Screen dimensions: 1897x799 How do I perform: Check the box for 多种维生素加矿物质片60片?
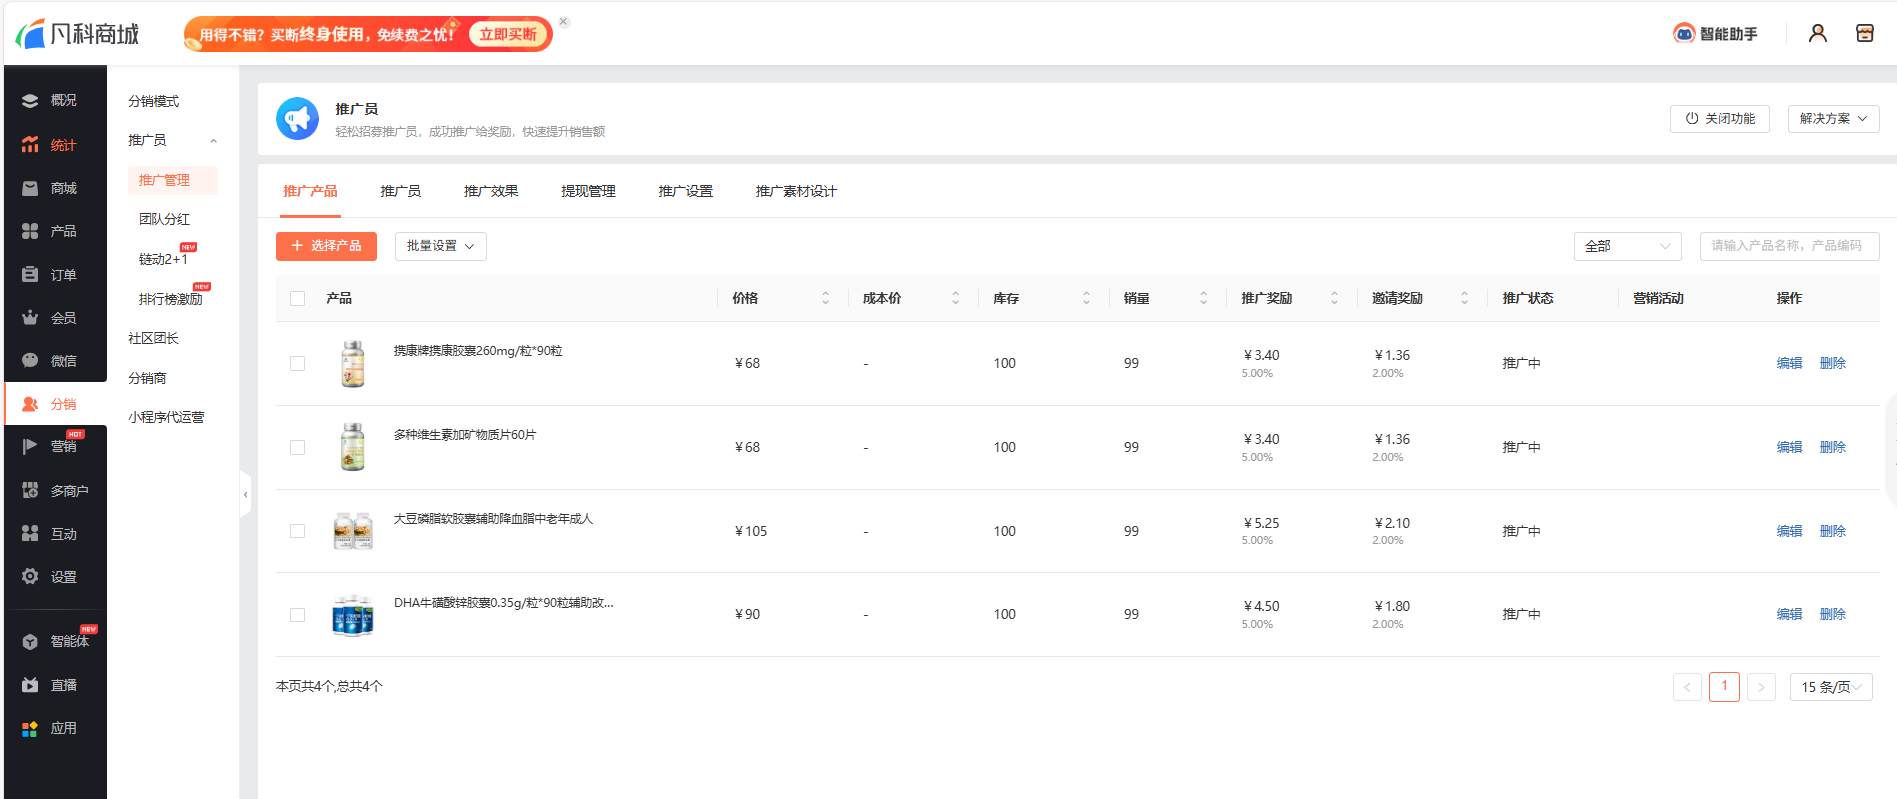point(297,447)
